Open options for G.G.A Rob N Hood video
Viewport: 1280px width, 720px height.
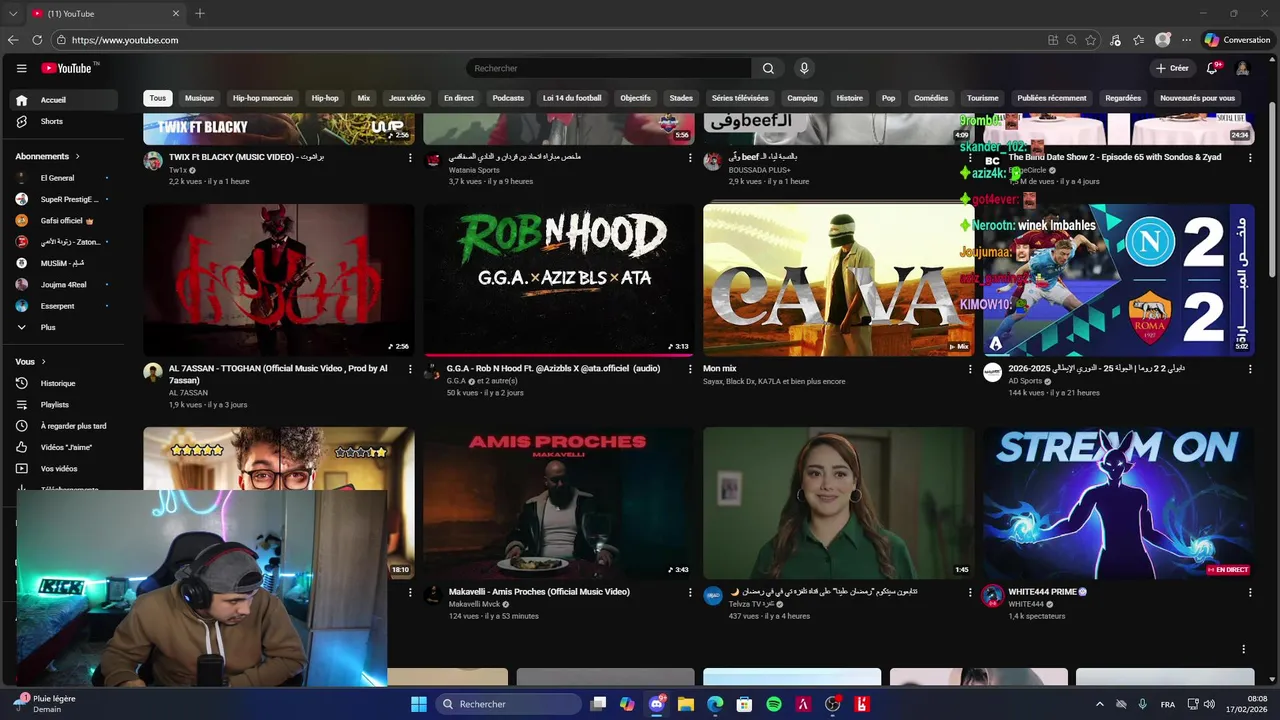tap(690, 369)
